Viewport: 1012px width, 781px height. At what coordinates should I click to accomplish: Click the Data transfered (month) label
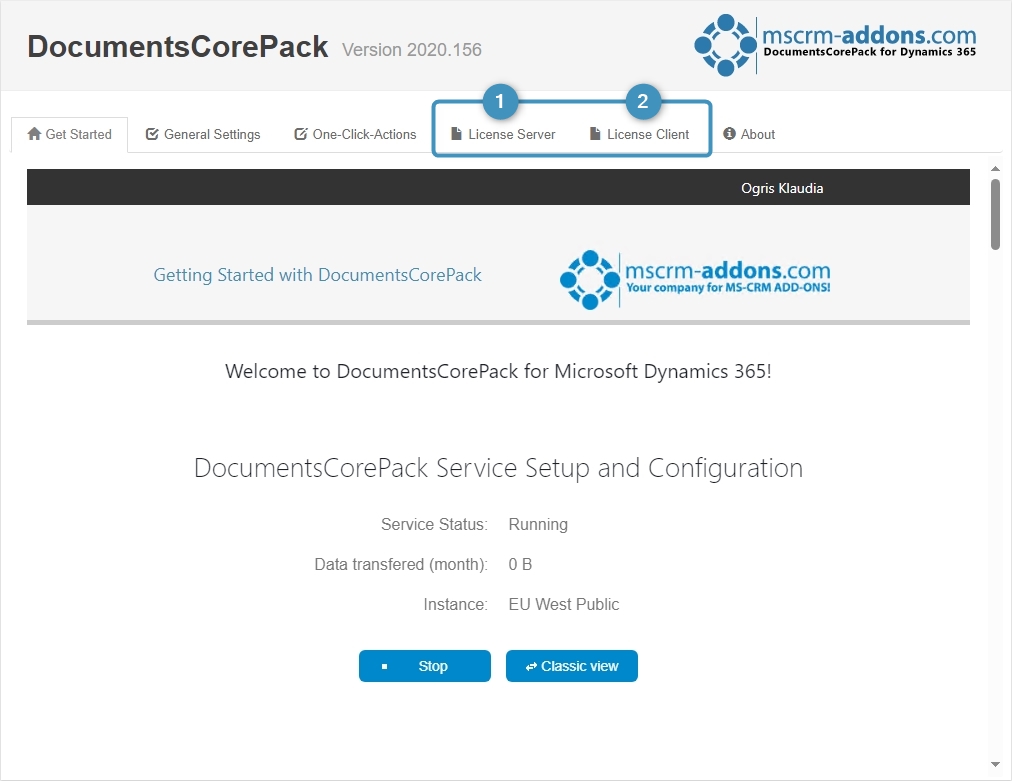pos(401,564)
